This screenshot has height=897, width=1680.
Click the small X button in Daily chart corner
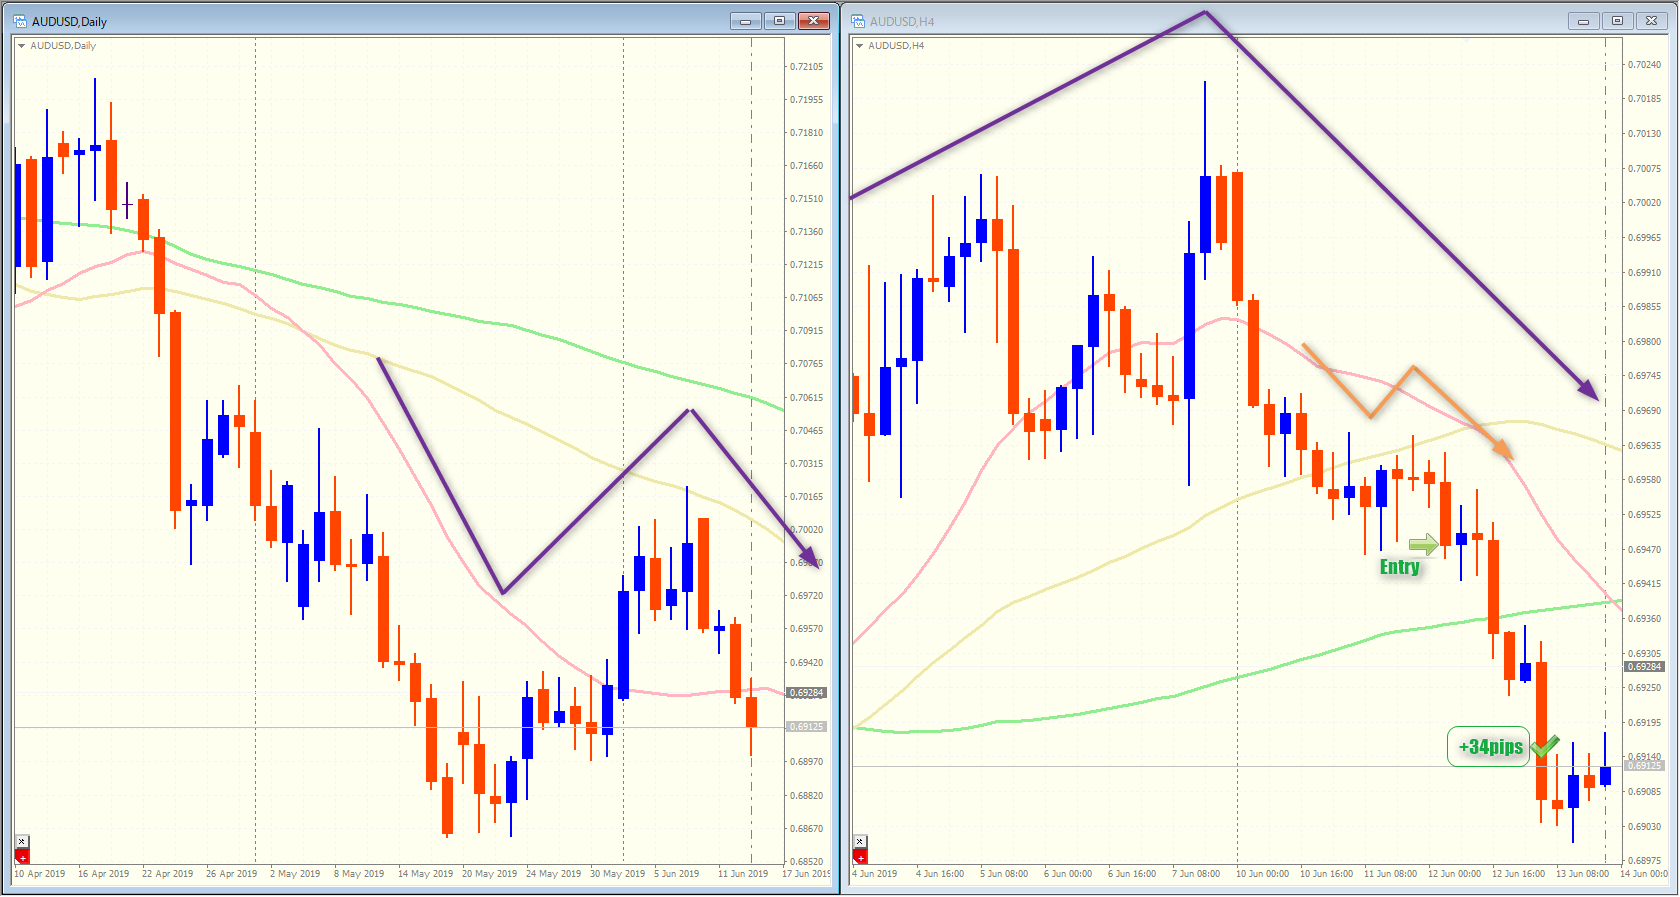point(22,842)
